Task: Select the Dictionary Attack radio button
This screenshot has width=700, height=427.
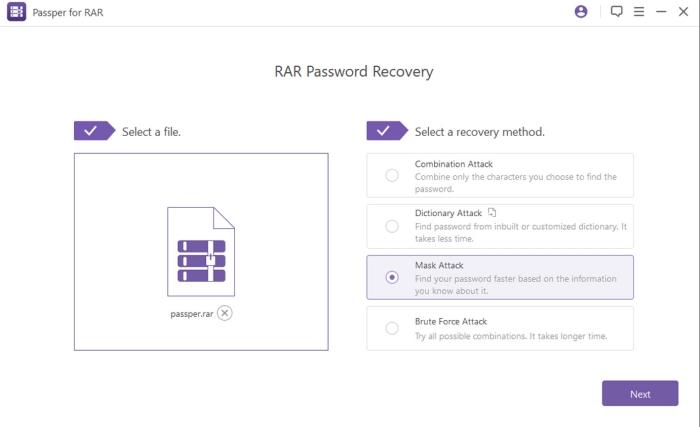Action: tap(392, 226)
